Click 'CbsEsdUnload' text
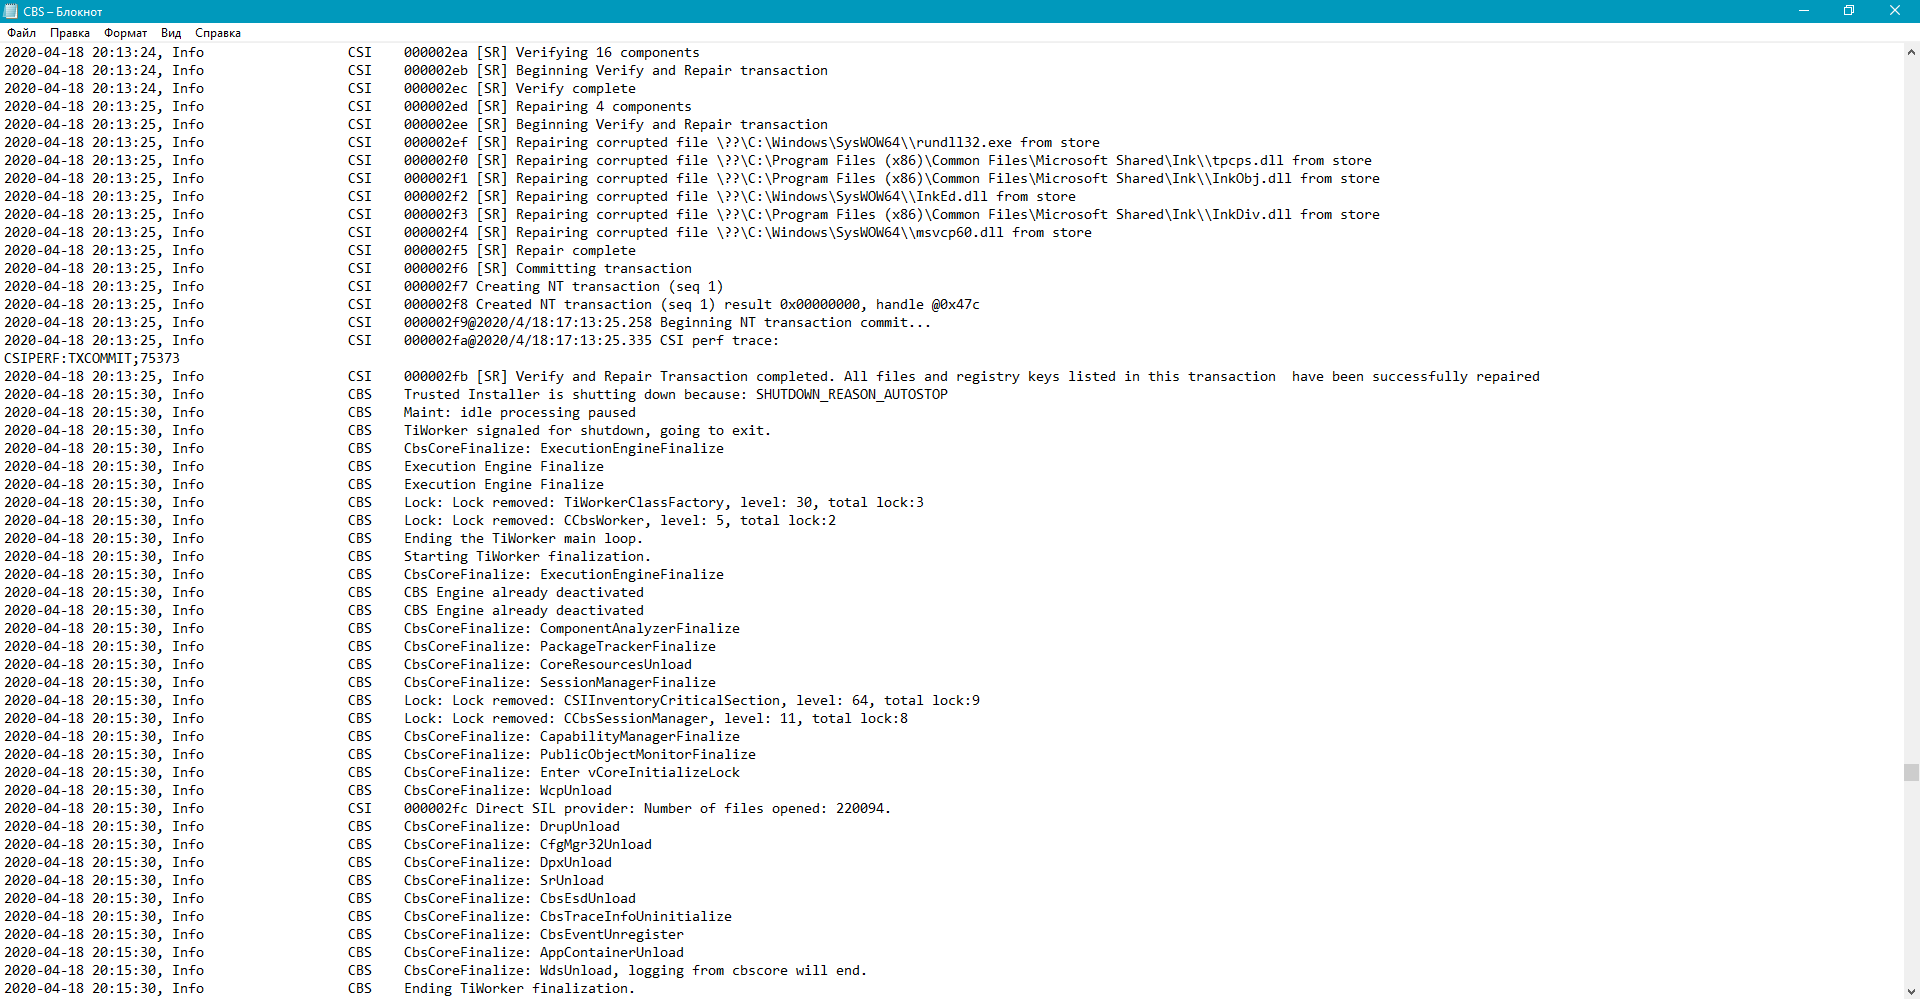This screenshot has width=1920, height=999. coord(587,899)
